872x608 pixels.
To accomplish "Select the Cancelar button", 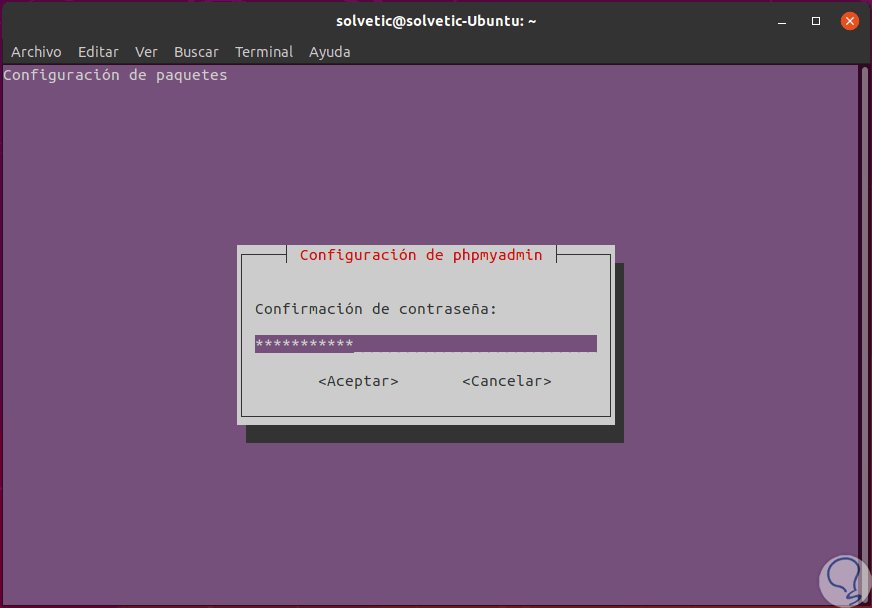I will click(x=507, y=381).
